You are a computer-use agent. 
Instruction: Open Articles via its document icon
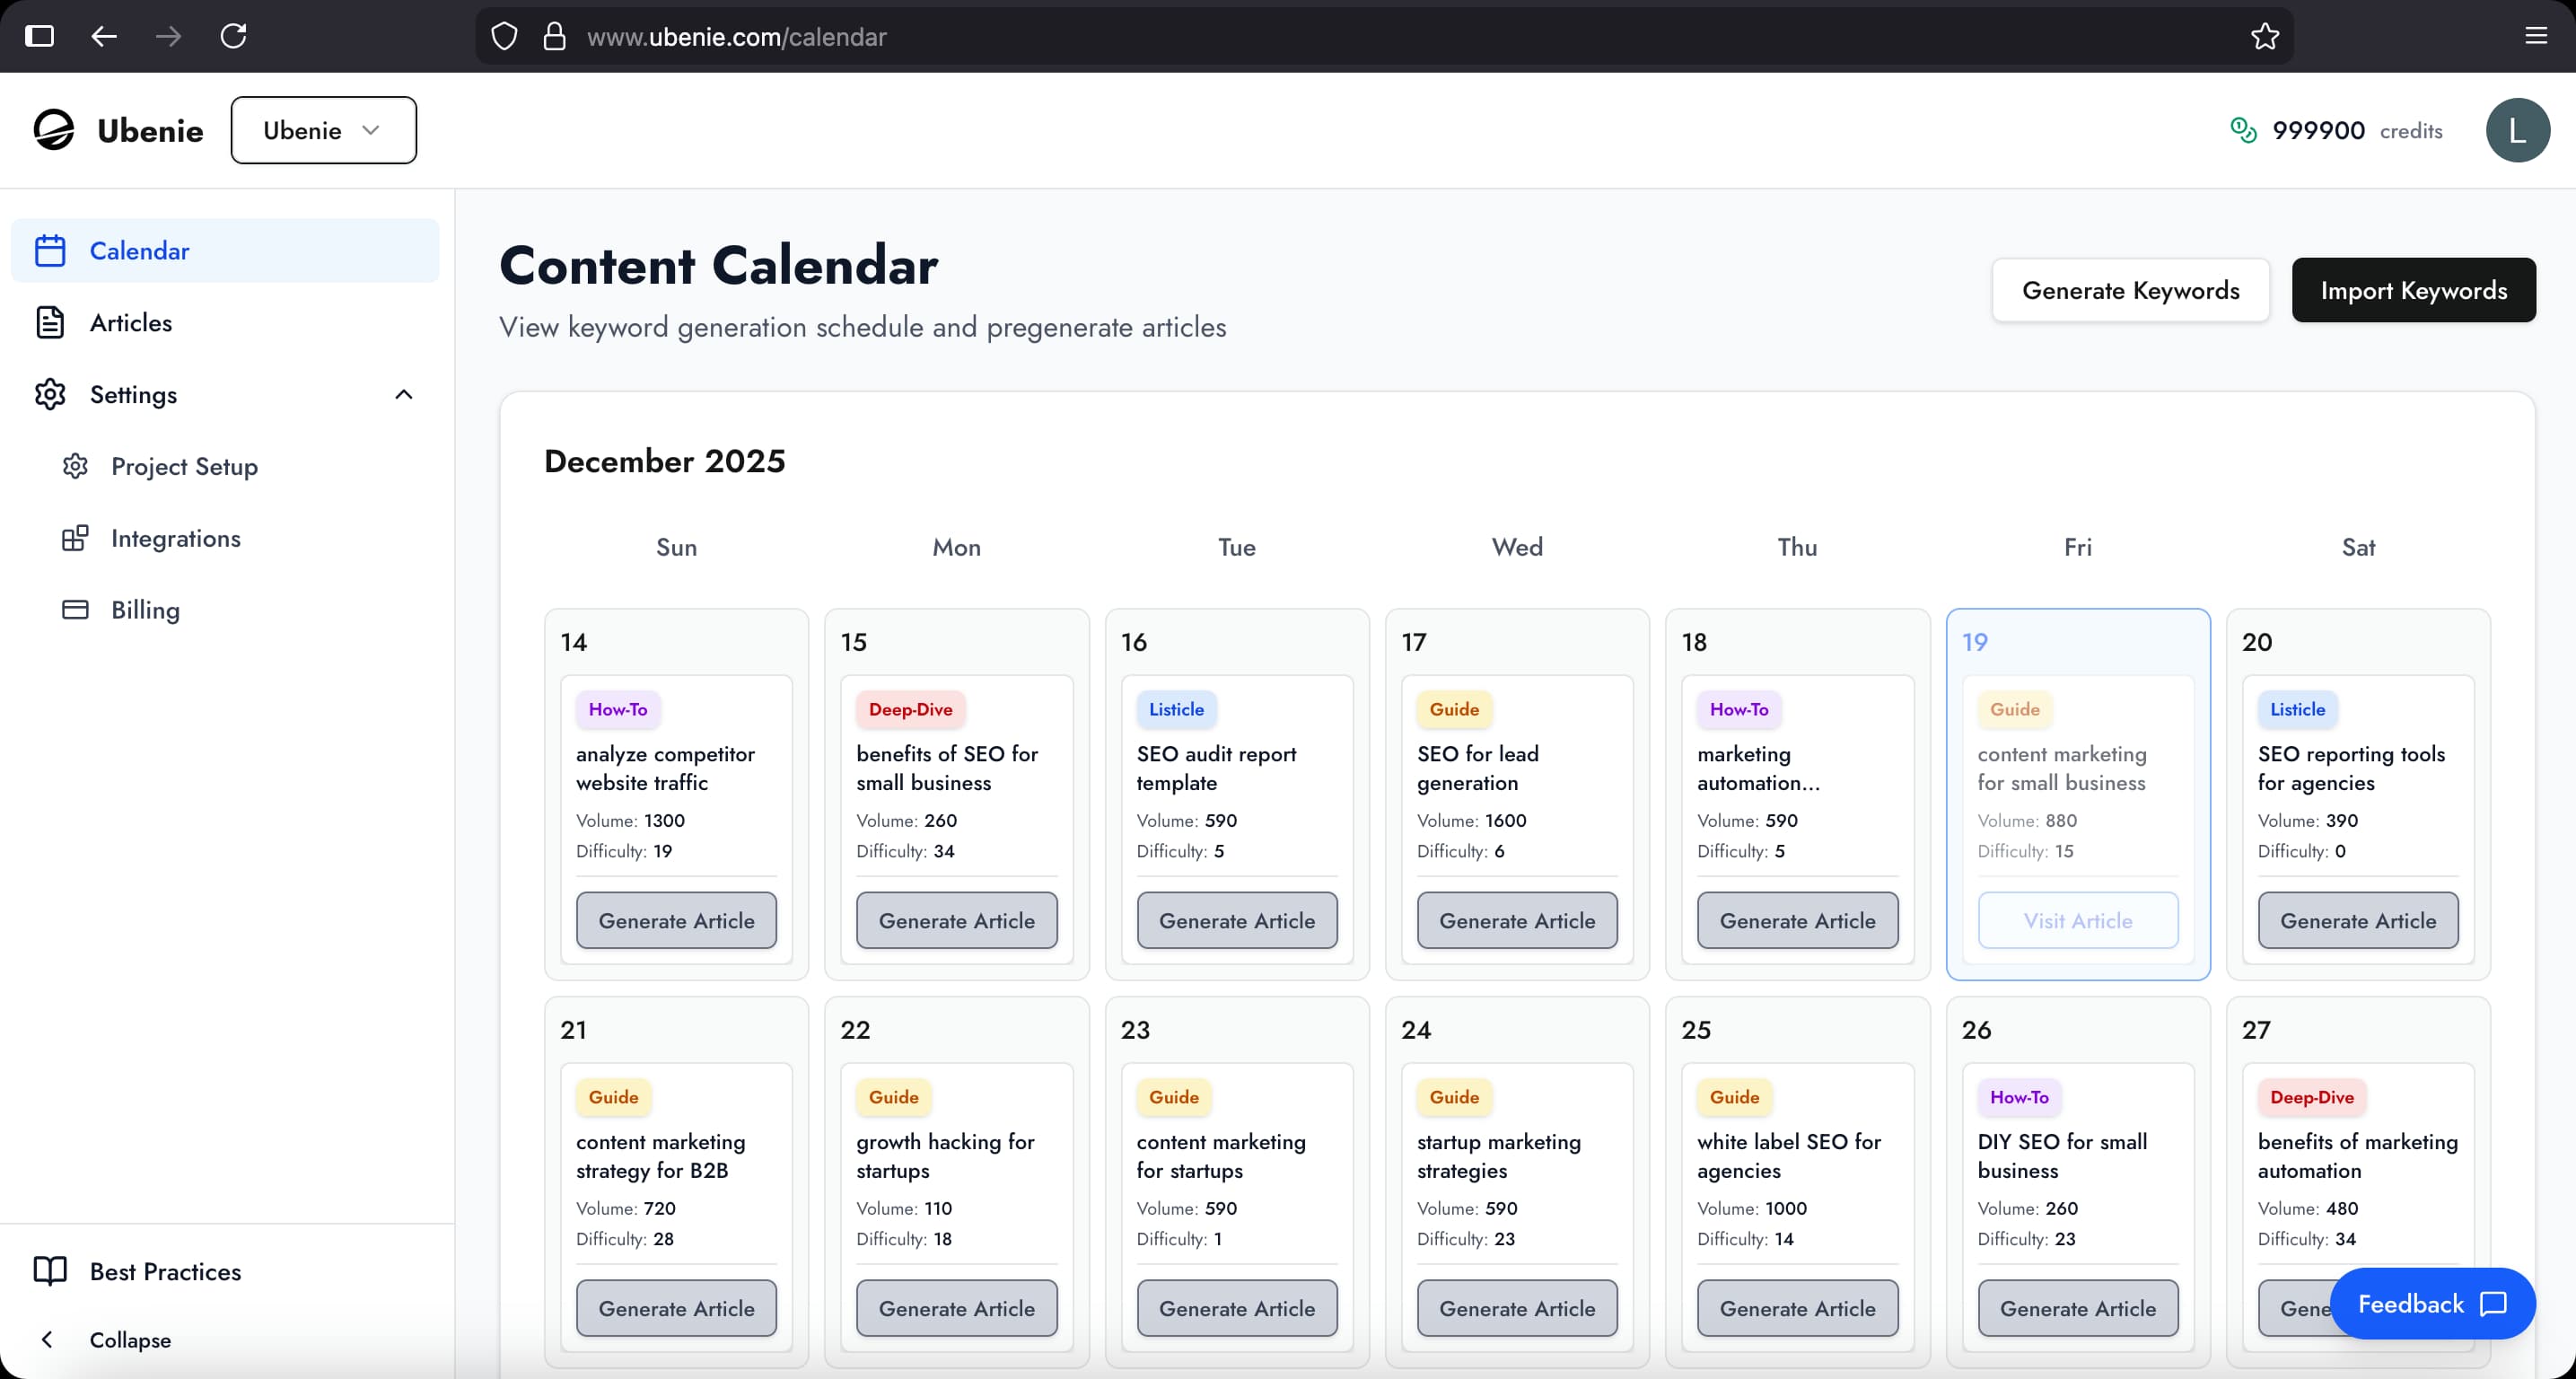click(51, 322)
